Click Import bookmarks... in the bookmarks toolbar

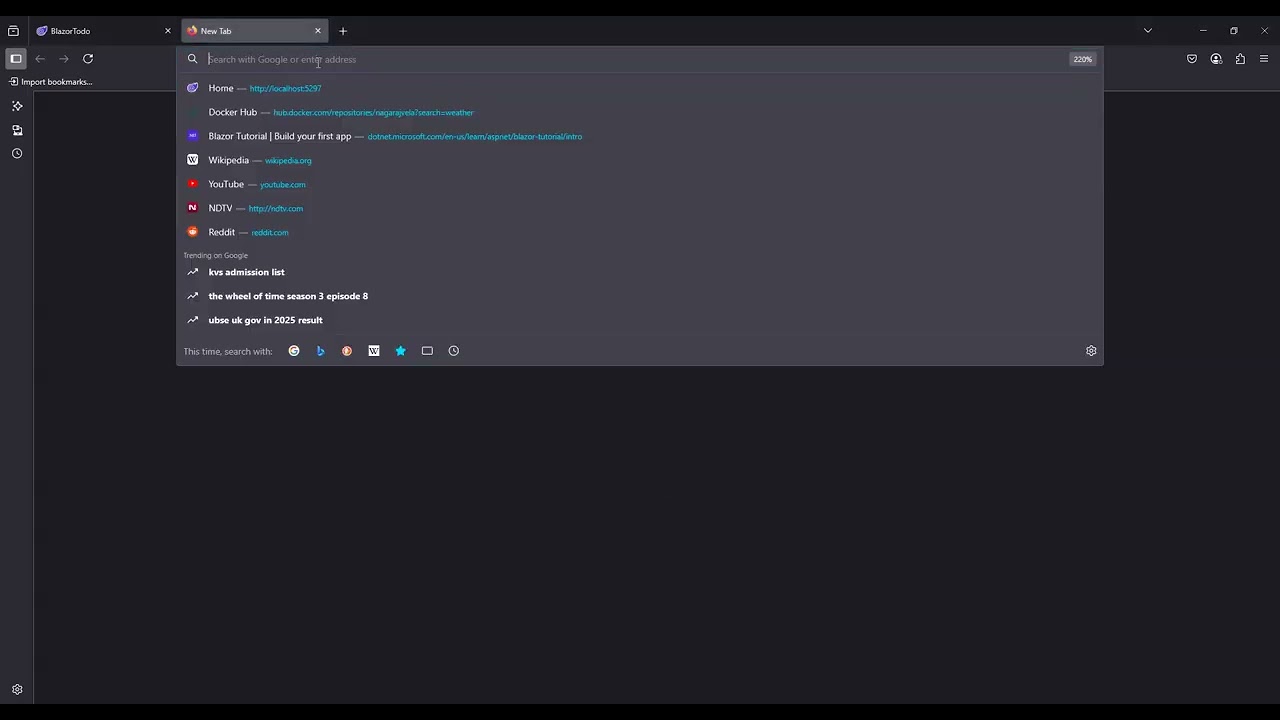click(50, 82)
